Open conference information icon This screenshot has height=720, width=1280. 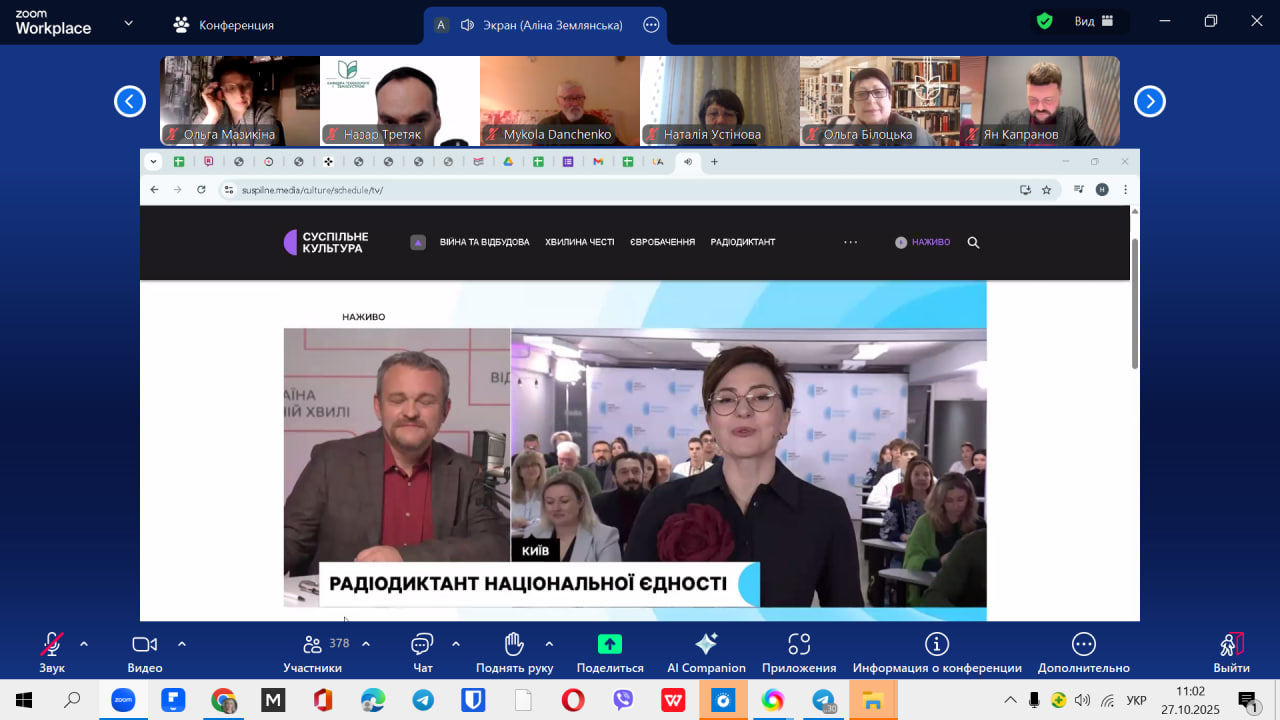(936, 645)
